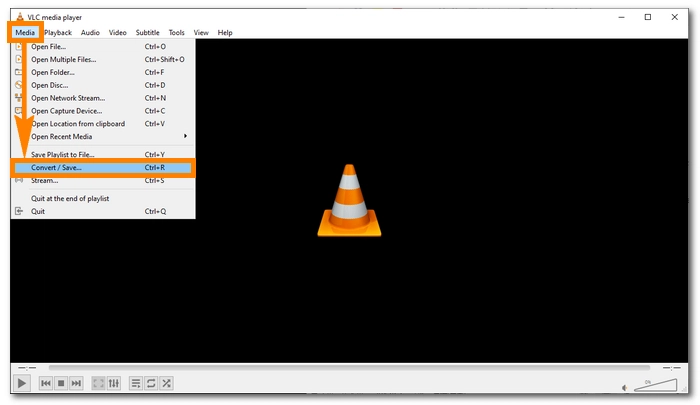Open the Subtitle menu

coord(147,32)
